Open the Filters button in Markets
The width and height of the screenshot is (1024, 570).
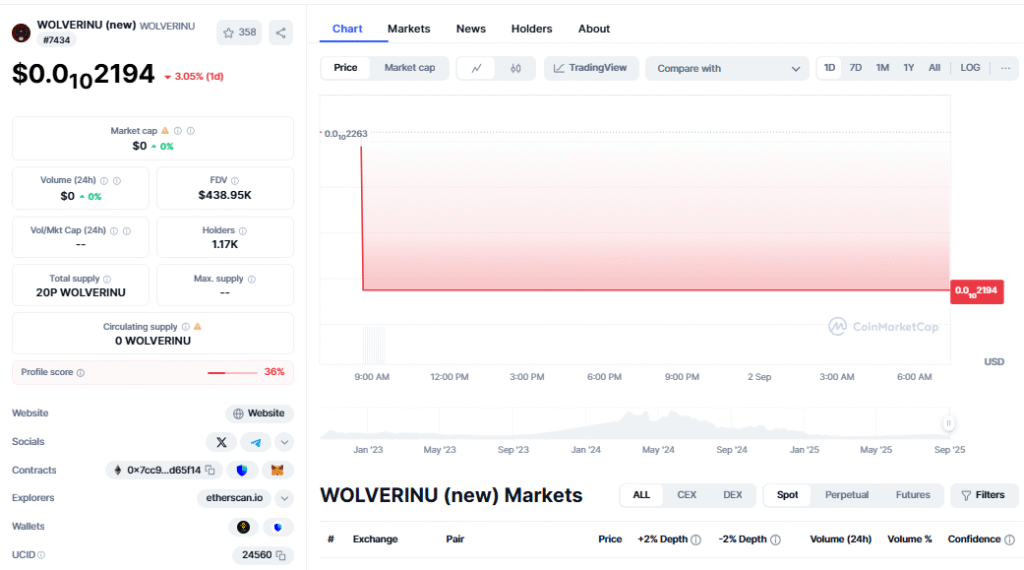coord(984,495)
